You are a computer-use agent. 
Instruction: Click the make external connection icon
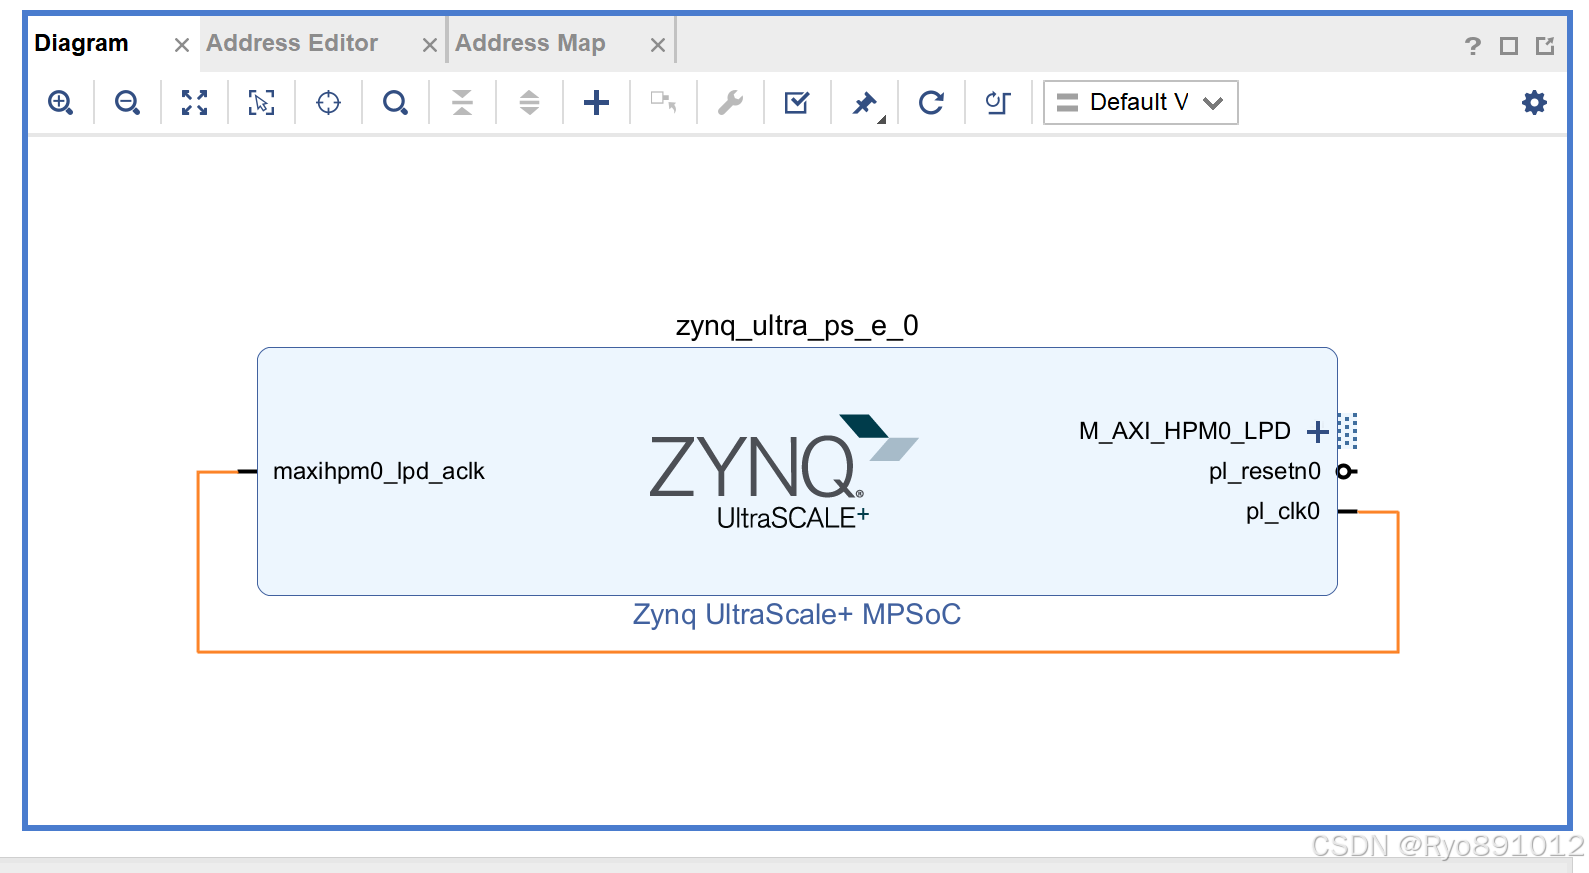(663, 102)
